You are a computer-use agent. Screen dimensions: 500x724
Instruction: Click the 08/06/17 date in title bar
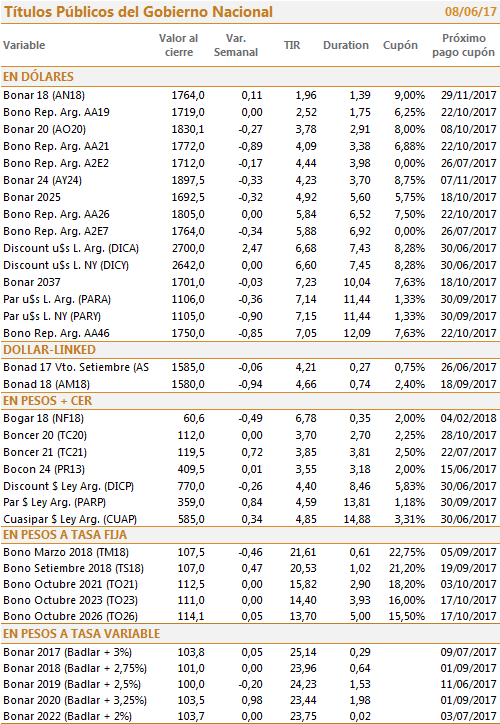coord(470,12)
